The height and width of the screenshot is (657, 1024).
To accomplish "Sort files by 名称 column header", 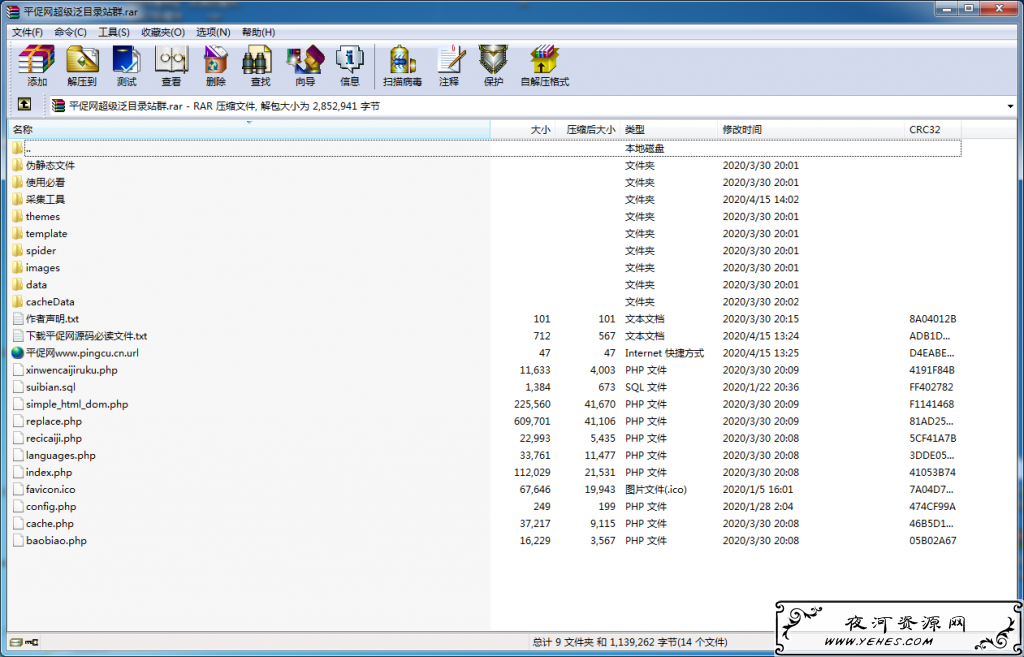I will tap(249, 129).
